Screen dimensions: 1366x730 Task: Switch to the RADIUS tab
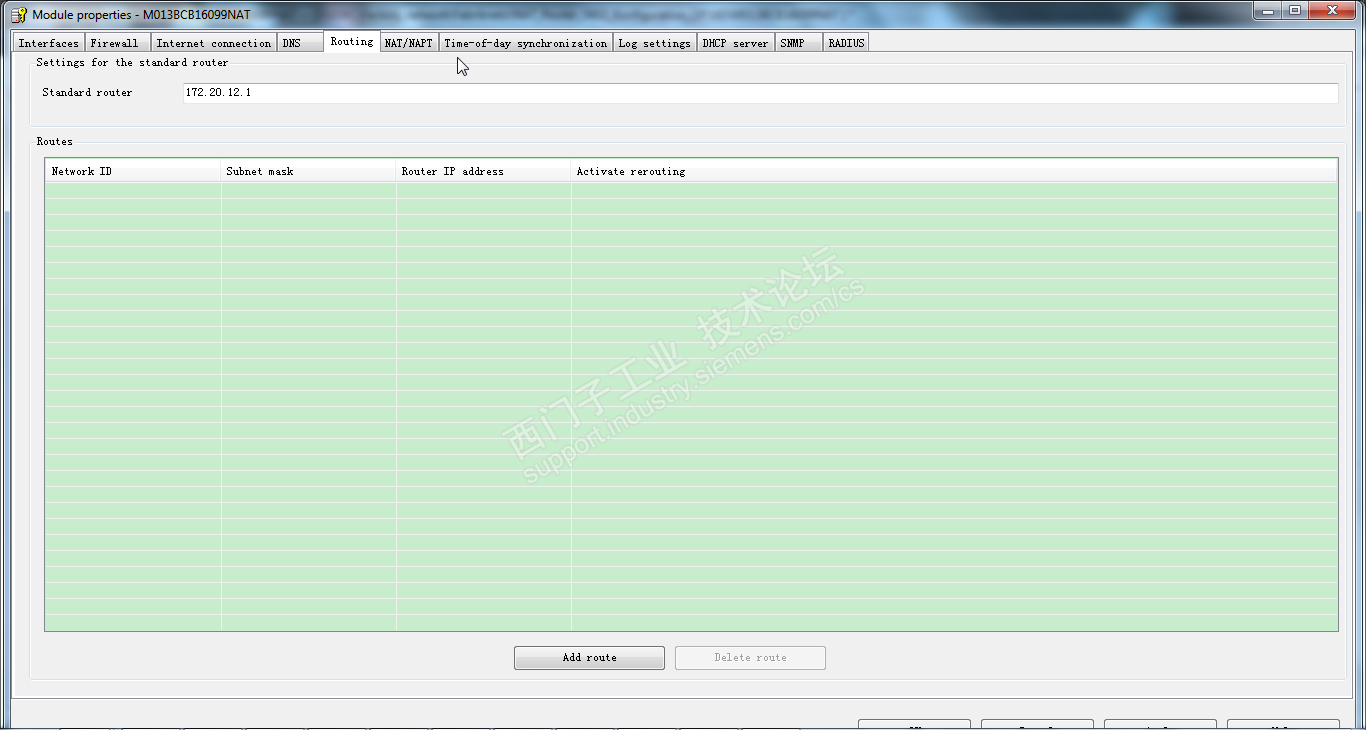point(846,43)
